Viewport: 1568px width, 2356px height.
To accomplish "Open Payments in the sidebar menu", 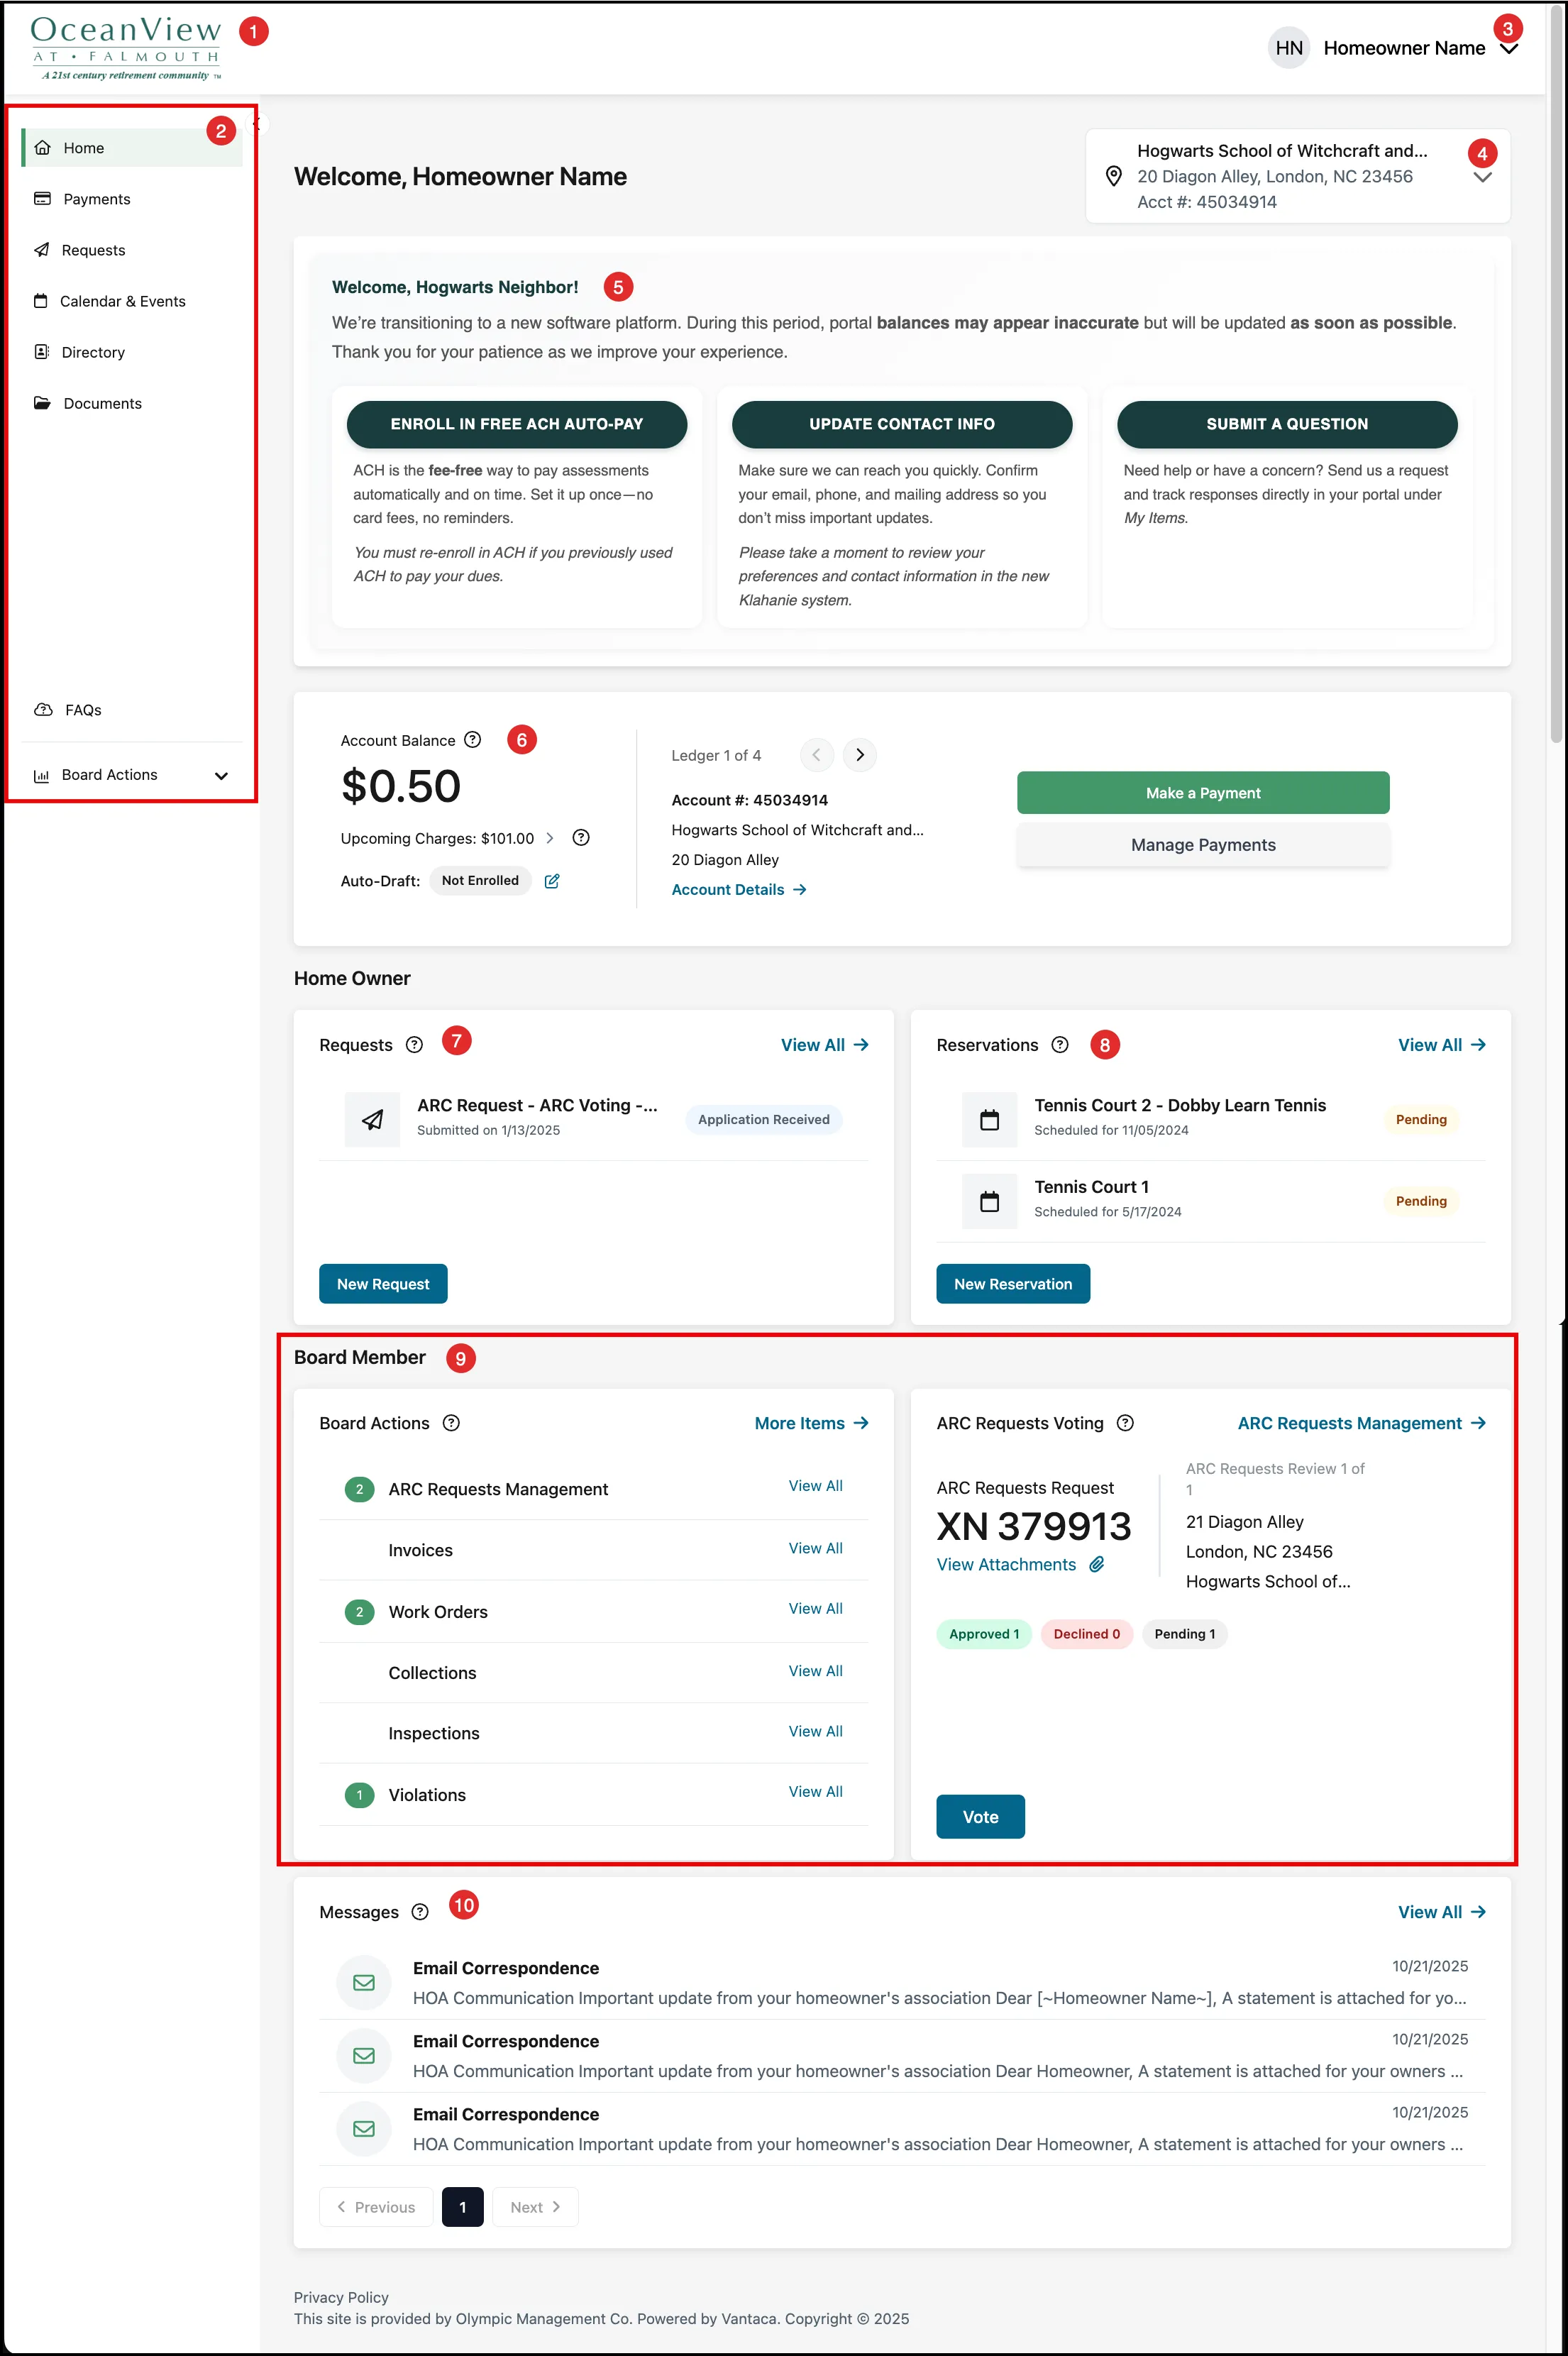I will (96, 199).
